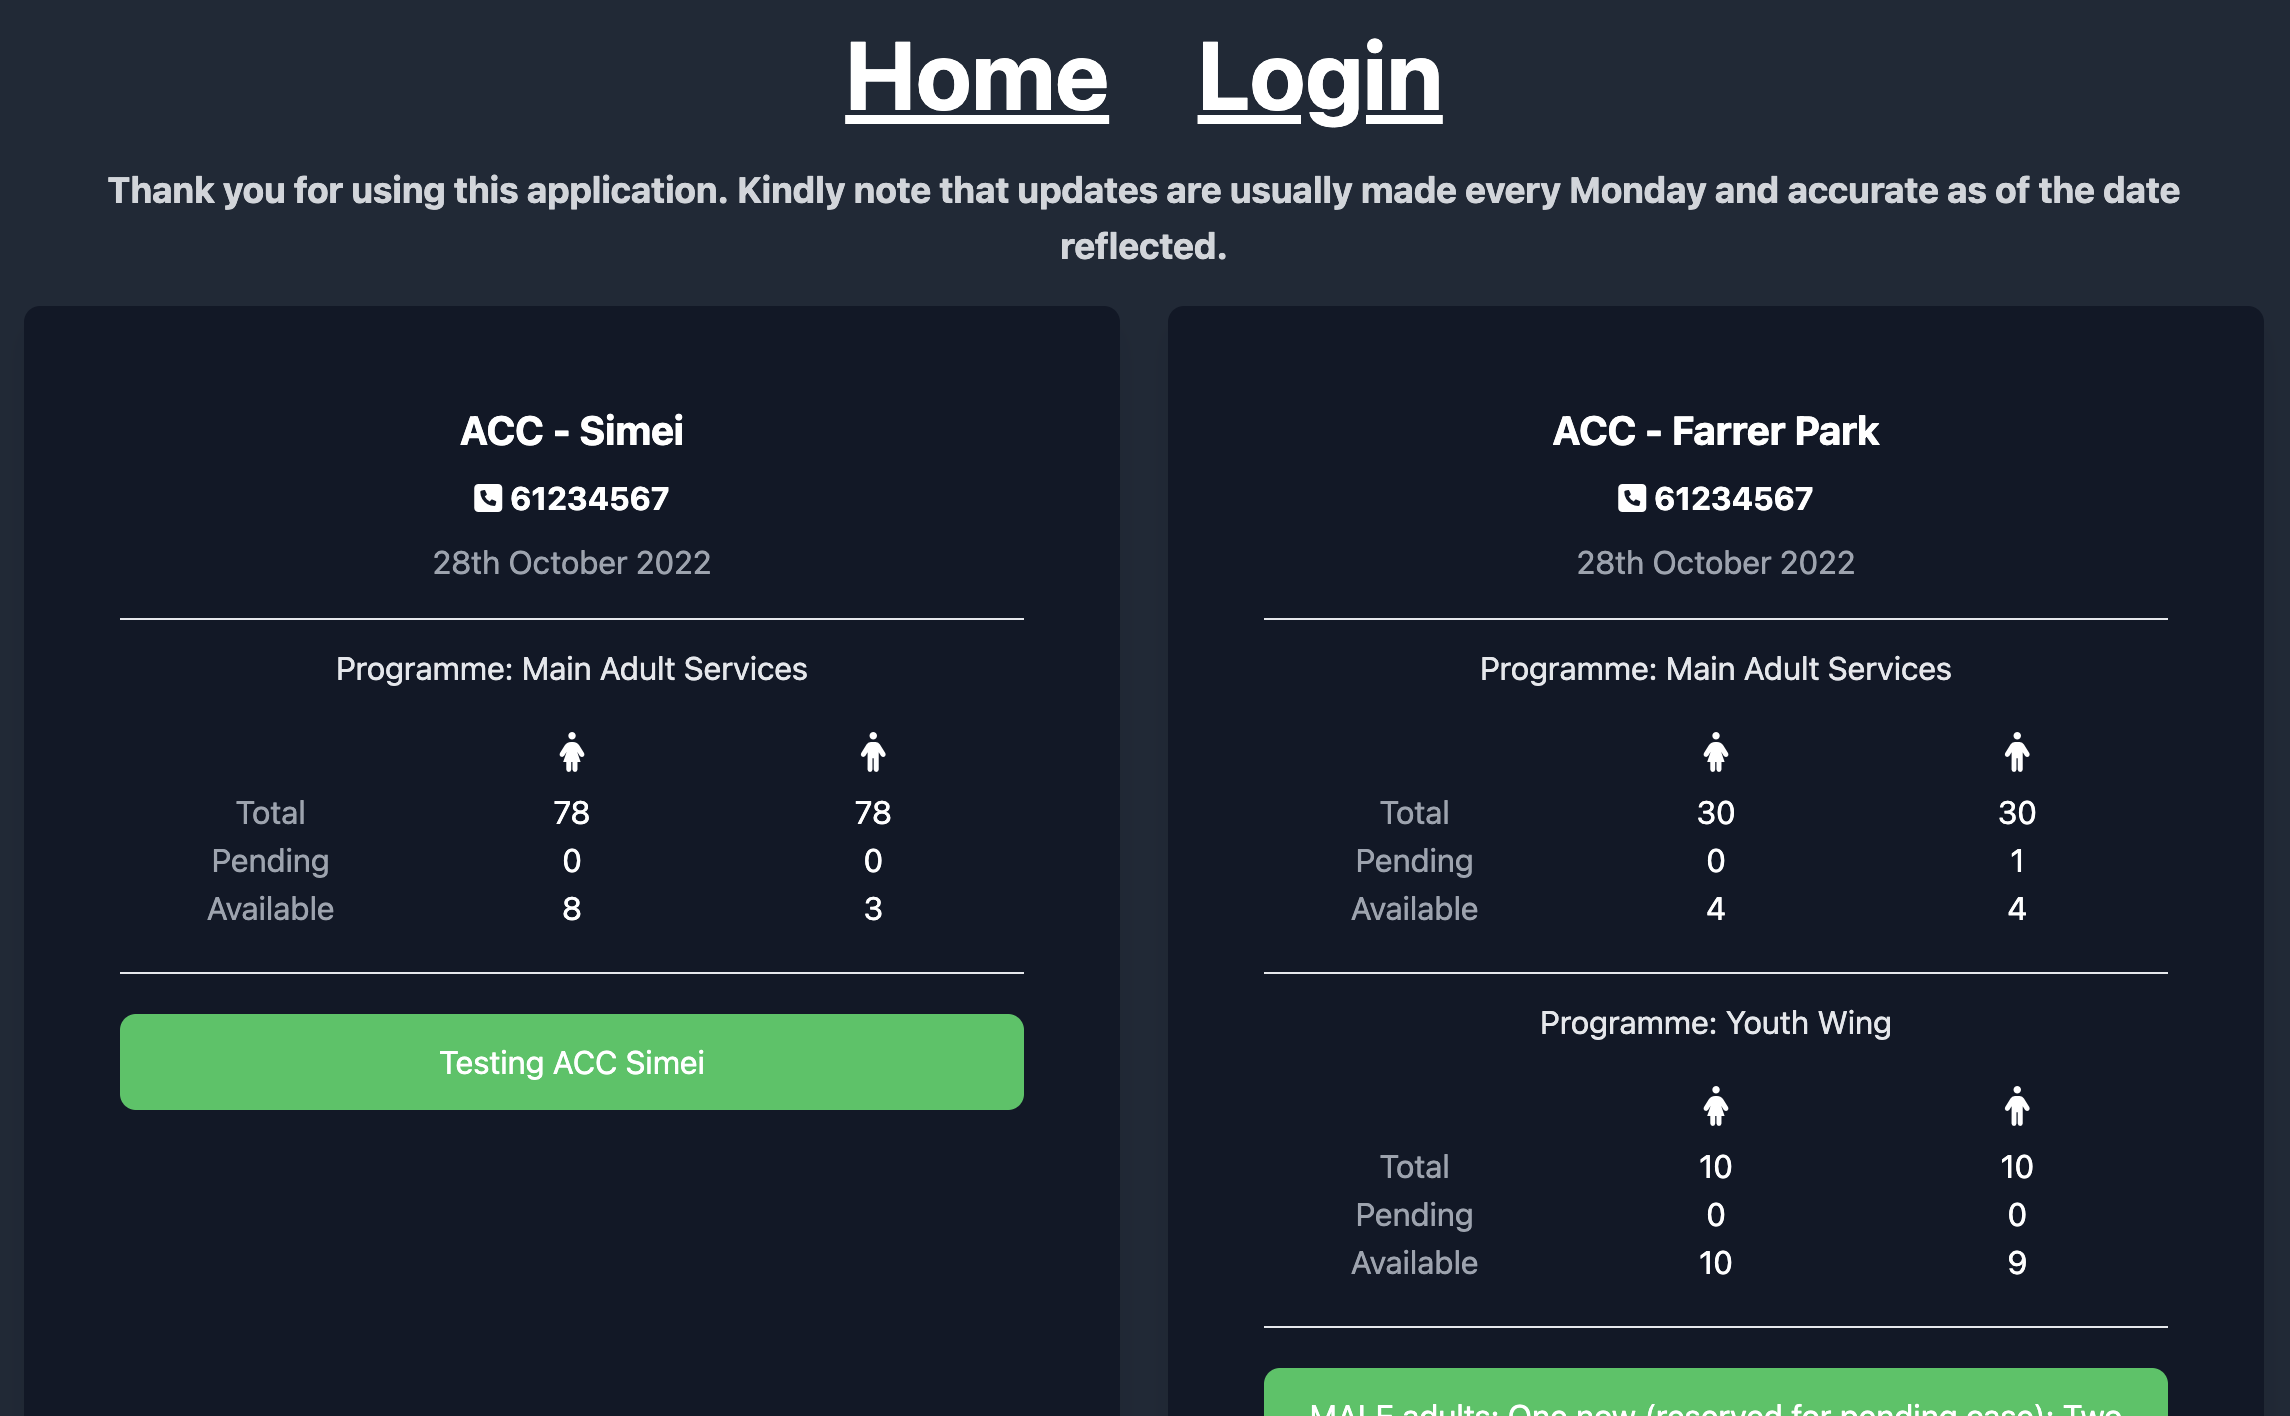Viewport: 2290px width, 1416px height.
Task: Click the male icon in Simei Main Adult Services
Action: (873, 752)
